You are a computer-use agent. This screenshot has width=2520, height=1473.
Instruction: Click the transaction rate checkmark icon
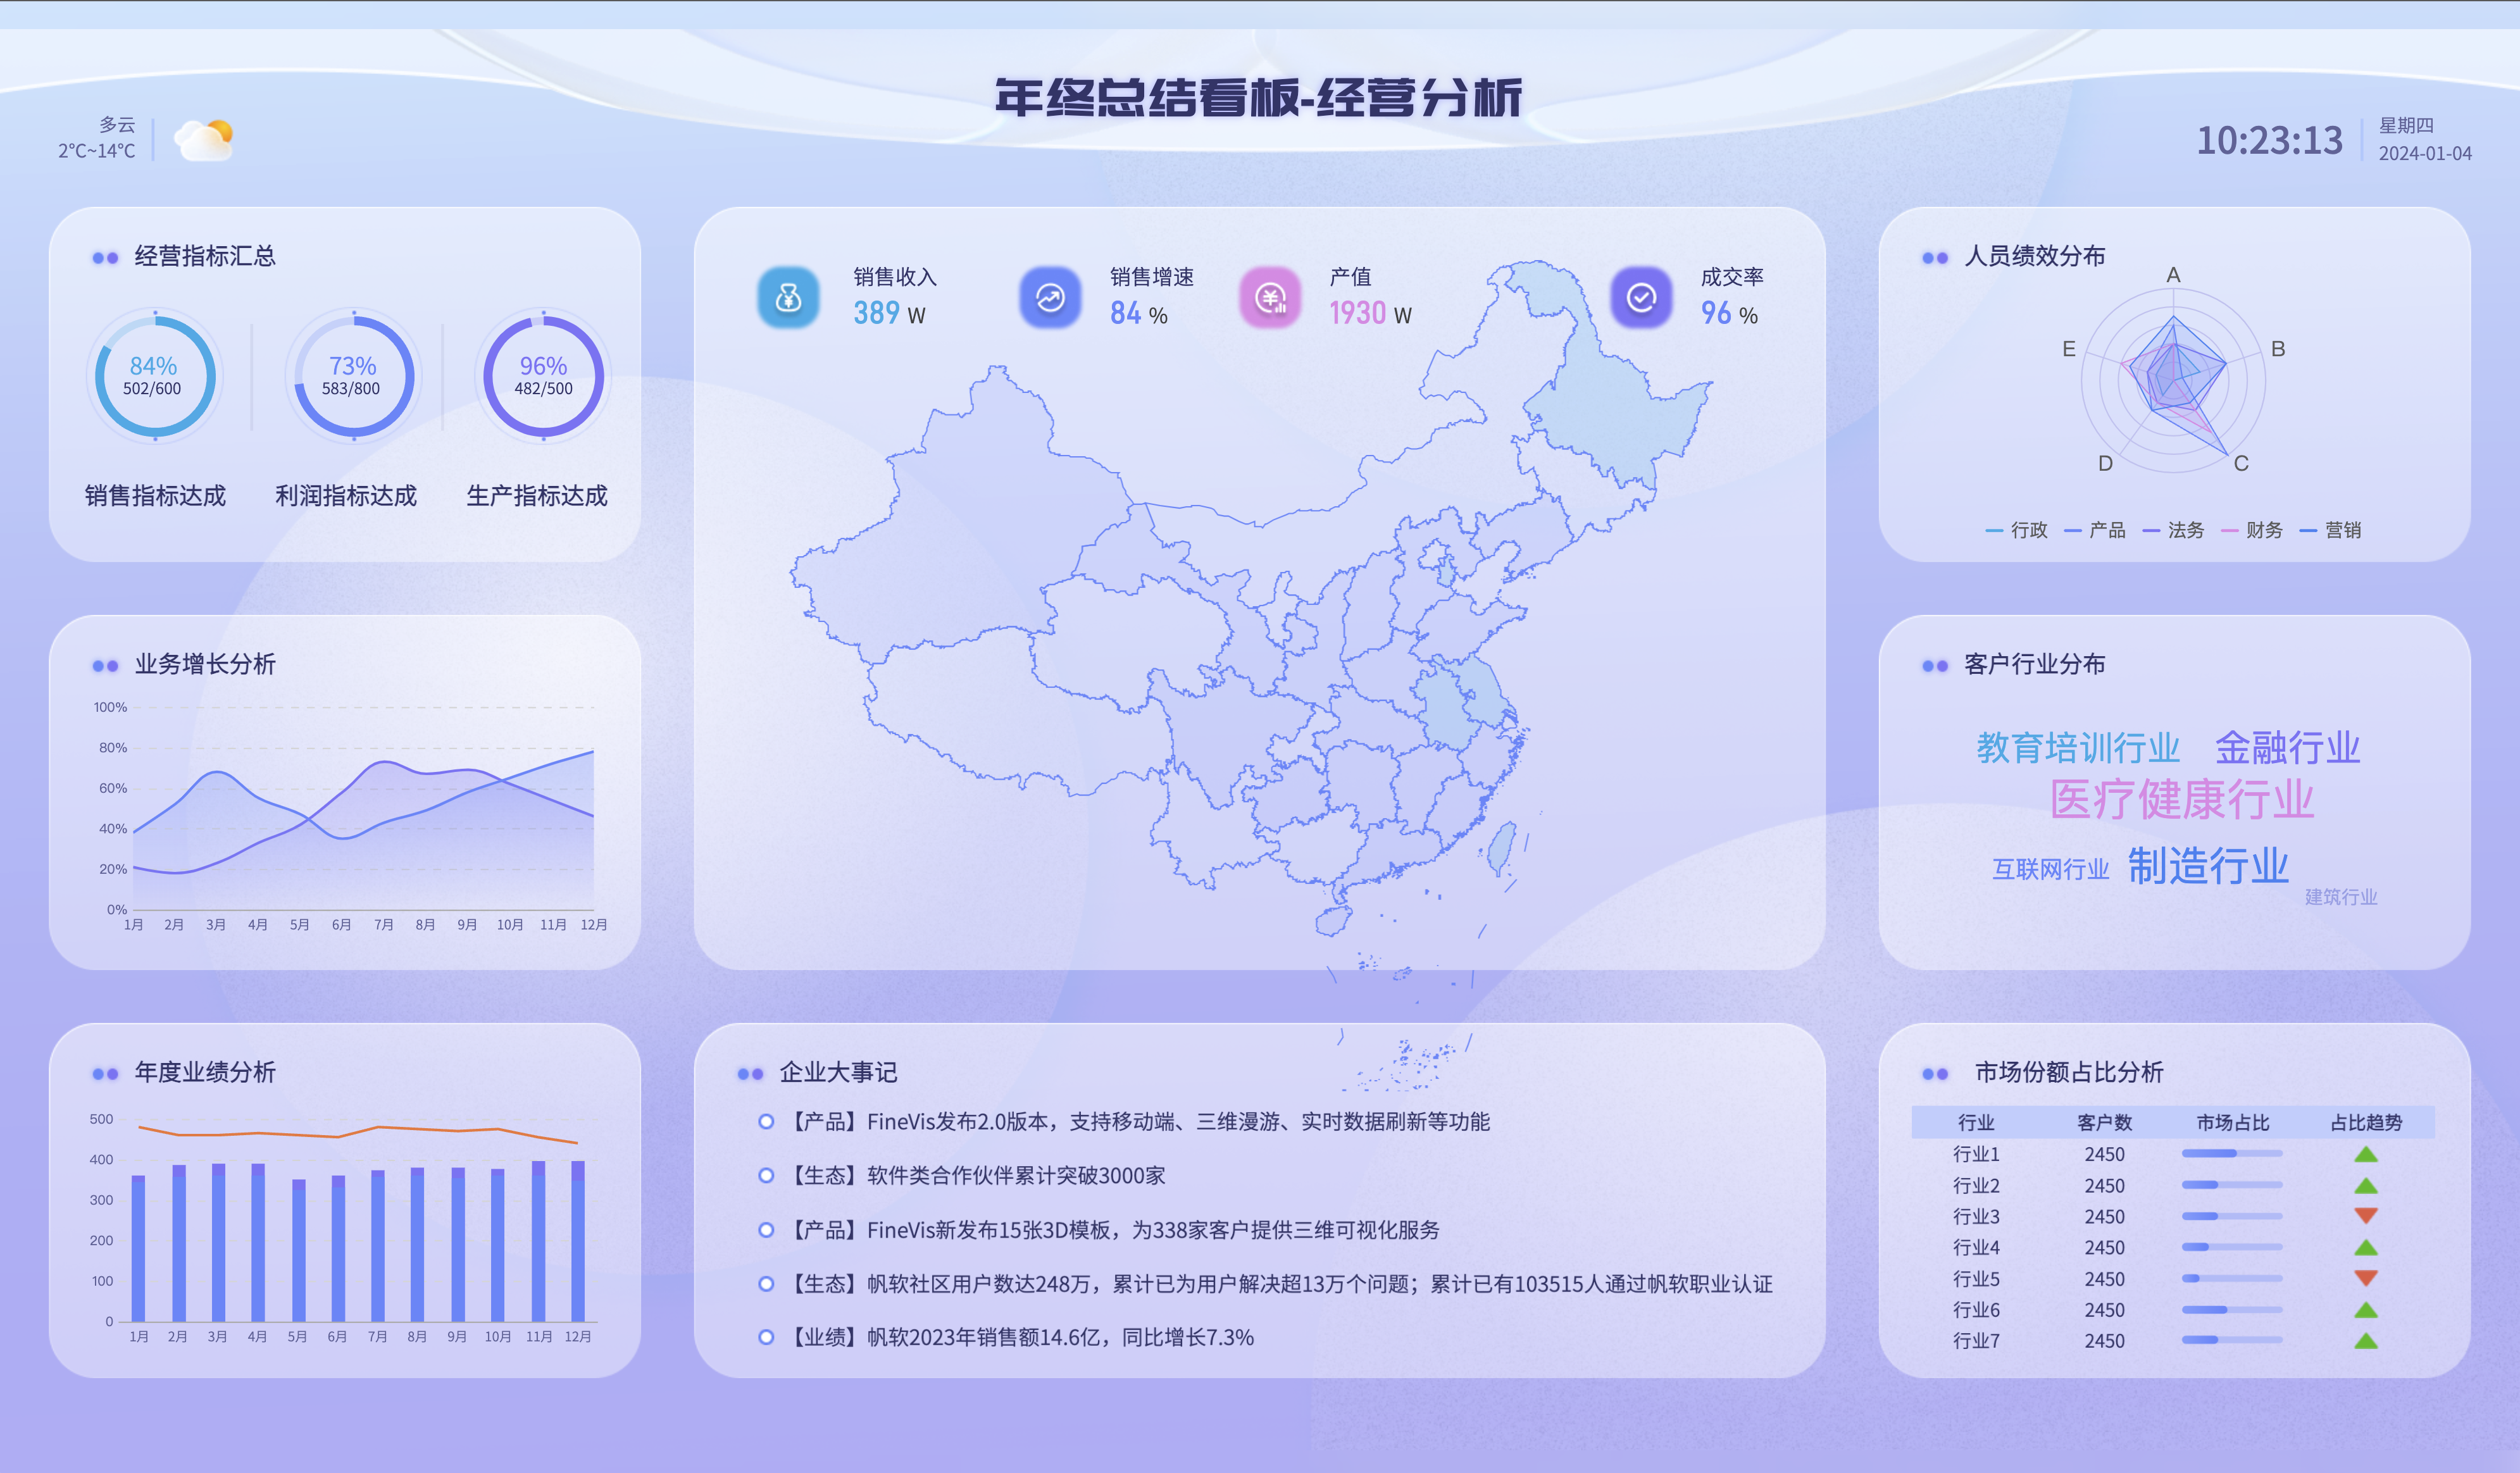coord(1641,297)
